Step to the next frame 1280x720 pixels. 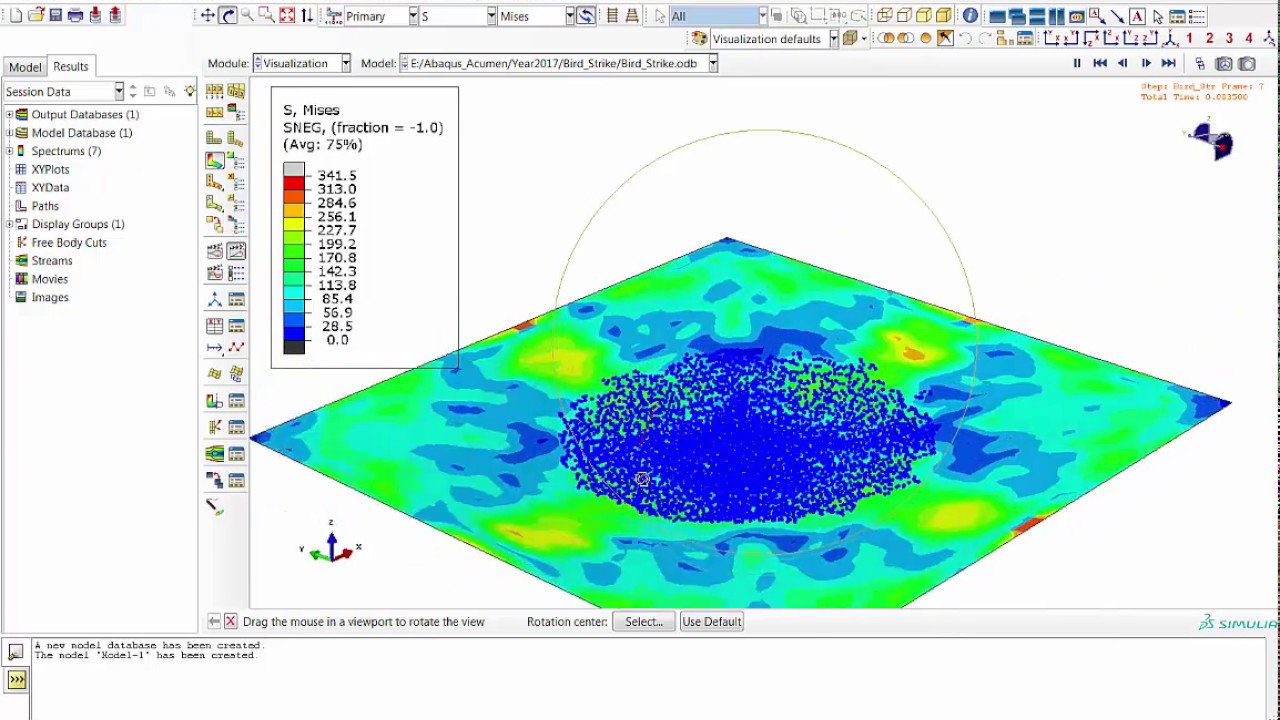click(1146, 63)
